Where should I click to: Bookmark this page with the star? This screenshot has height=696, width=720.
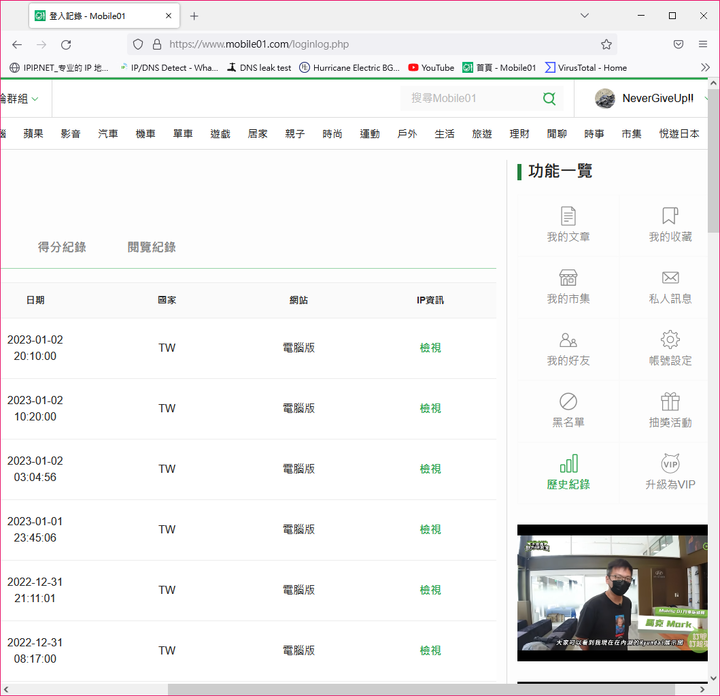[606, 44]
